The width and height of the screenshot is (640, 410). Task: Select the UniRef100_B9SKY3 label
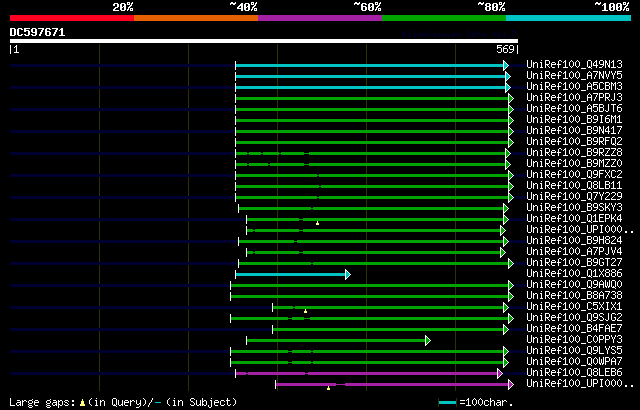(x=574, y=208)
